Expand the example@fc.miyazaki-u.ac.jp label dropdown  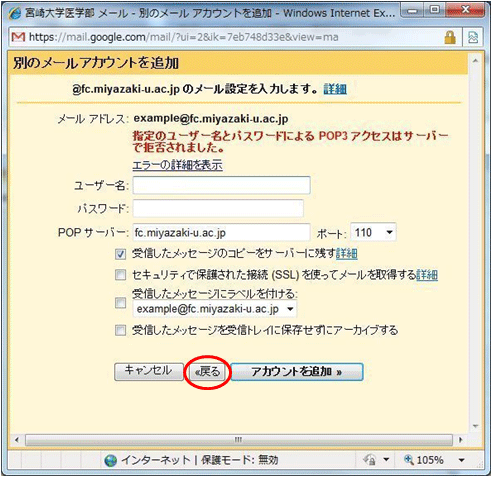pos(214,309)
